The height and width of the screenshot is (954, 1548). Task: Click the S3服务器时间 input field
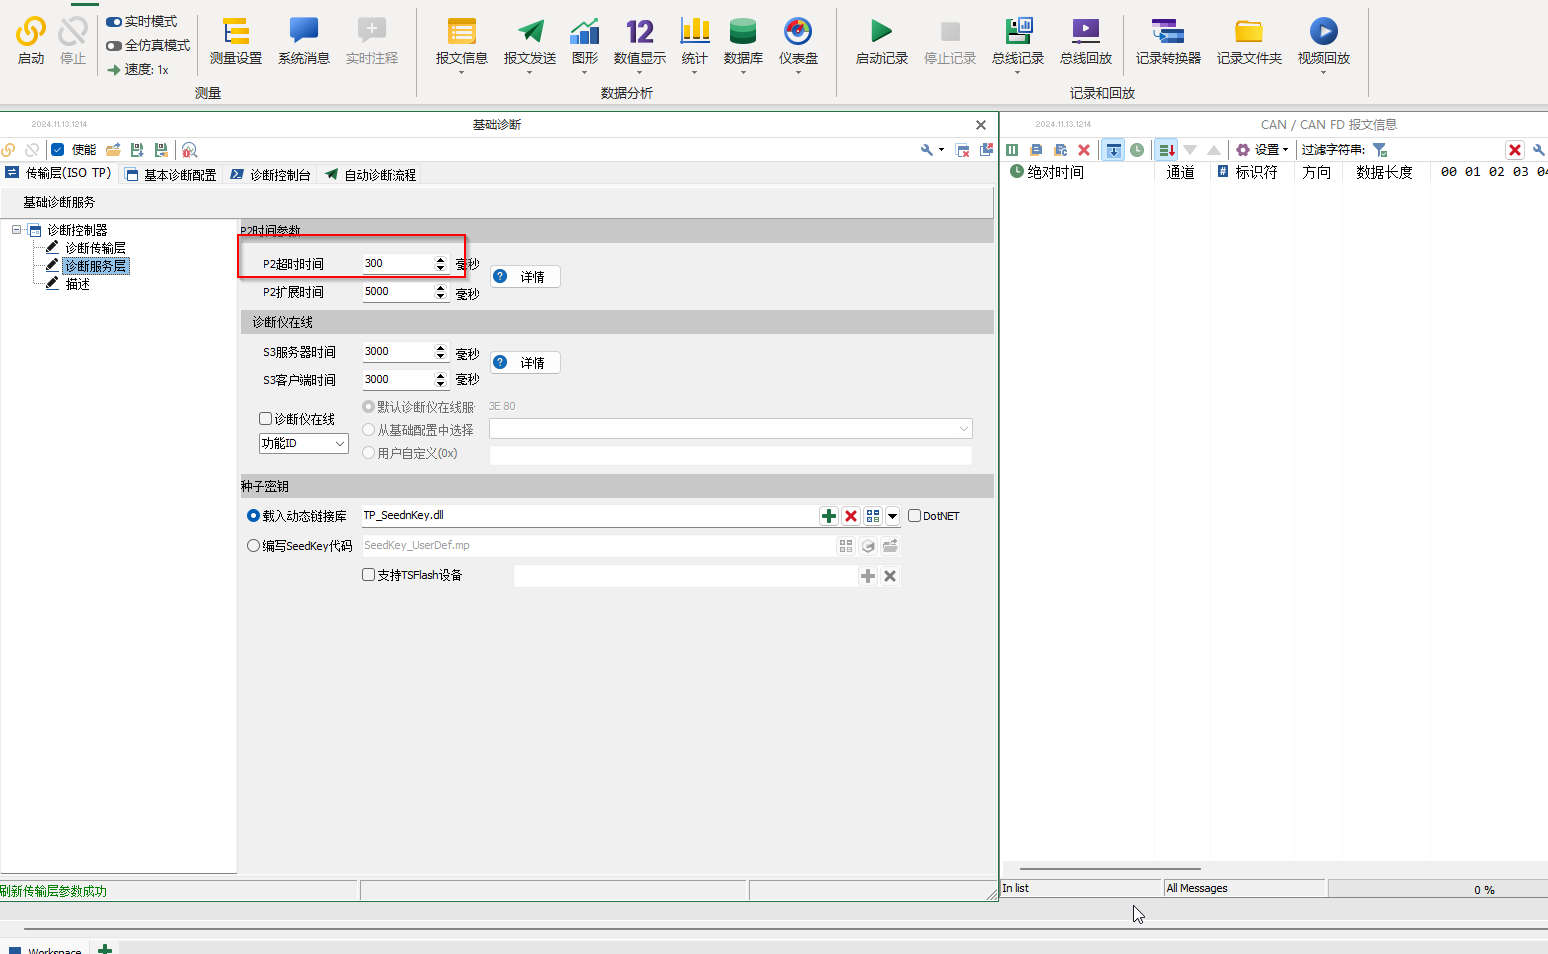tap(396, 352)
